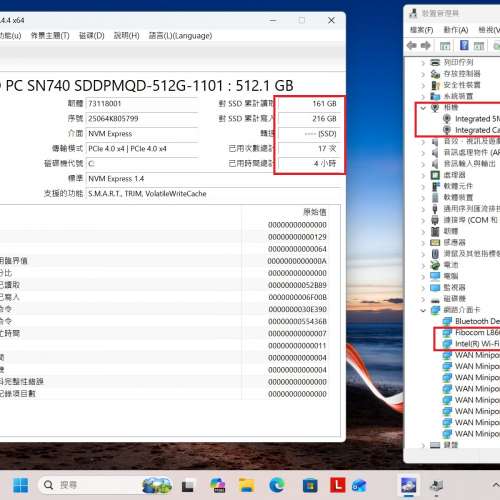The width and height of the screenshot is (500, 500).
Task: Click the forward arrow in Device Manager toolbar
Action: pyautogui.click(x=426, y=45)
